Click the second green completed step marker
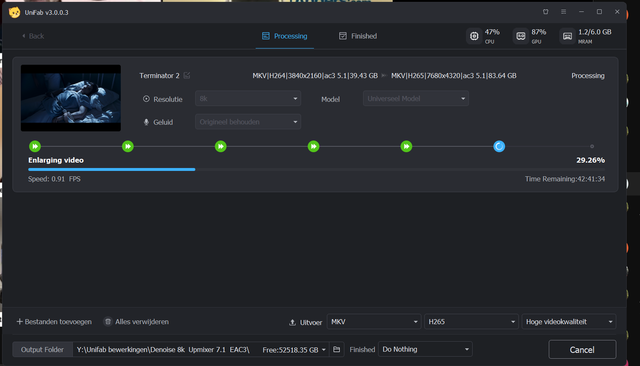The width and height of the screenshot is (640, 366). pyautogui.click(x=128, y=146)
